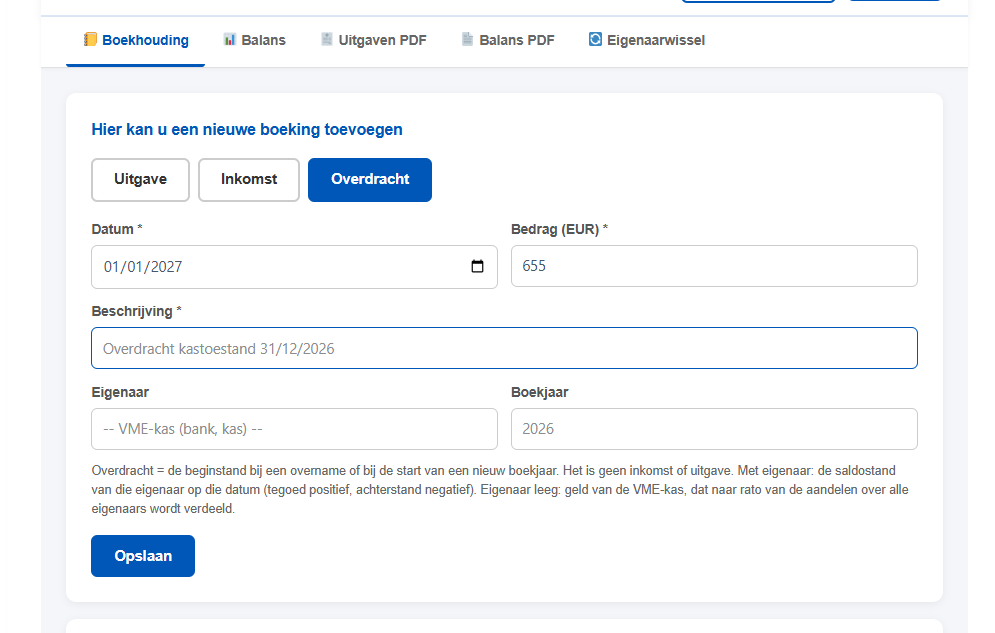Screen dimensions: 995x633
Task: Click the 'Datum *' field label
Action: coord(117,229)
